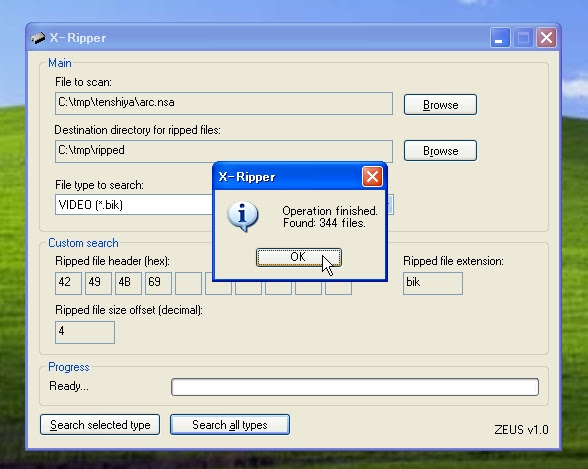The width and height of the screenshot is (588, 469).
Task: Click the Ripped file extension field
Action: 433,283
